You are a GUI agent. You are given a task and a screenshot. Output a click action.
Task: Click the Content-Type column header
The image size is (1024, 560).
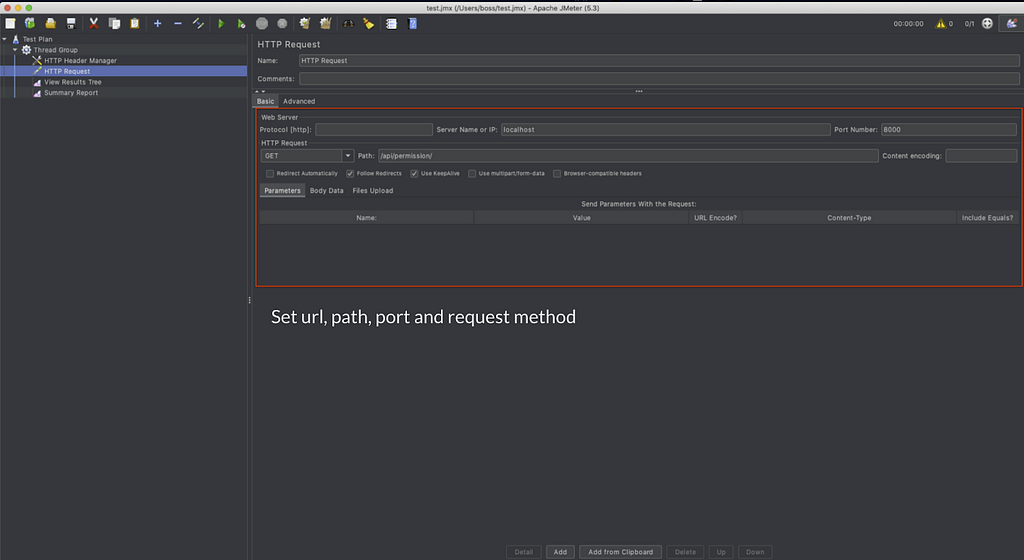click(849, 218)
